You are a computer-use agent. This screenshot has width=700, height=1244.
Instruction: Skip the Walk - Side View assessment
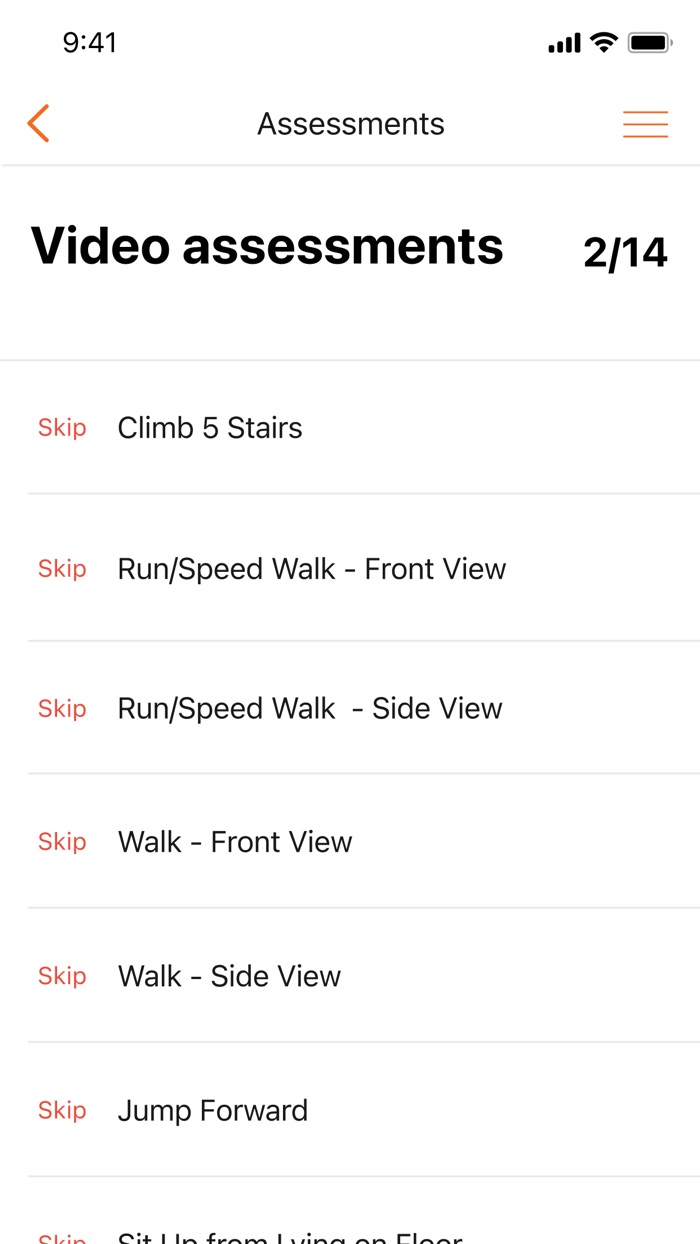point(62,976)
